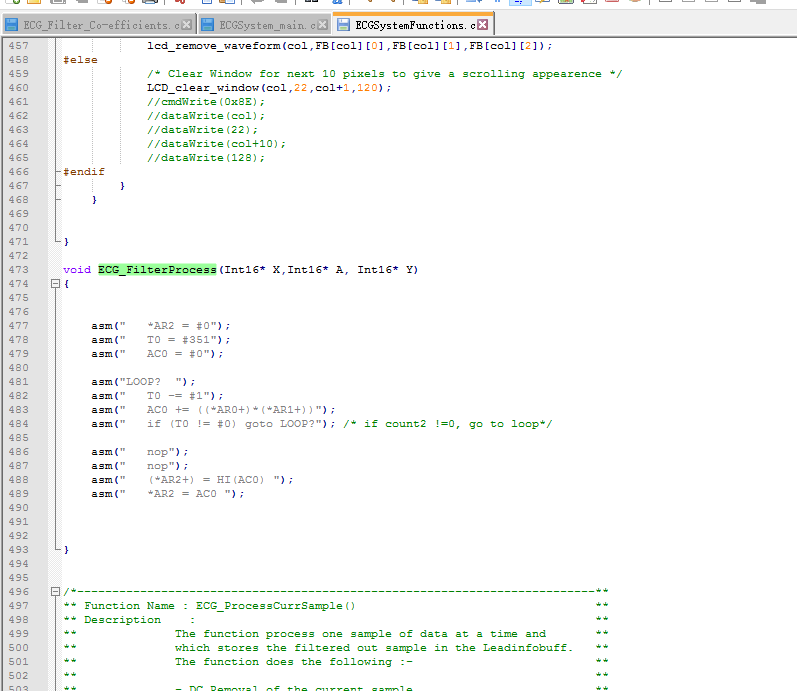
Task: Click the Int16* Y parameter on line 473
Action: (x=385, y=269)
